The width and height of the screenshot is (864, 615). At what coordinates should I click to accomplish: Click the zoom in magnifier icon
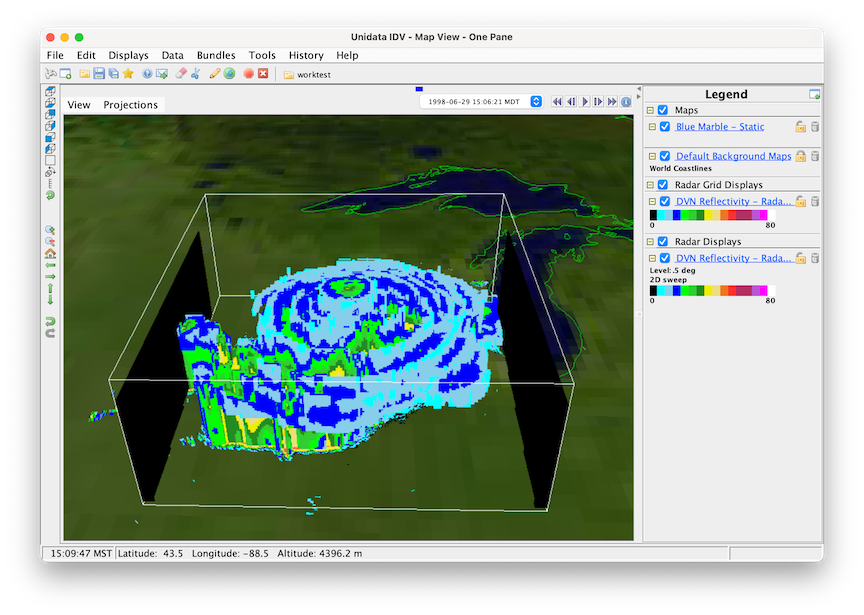(50, 230)
